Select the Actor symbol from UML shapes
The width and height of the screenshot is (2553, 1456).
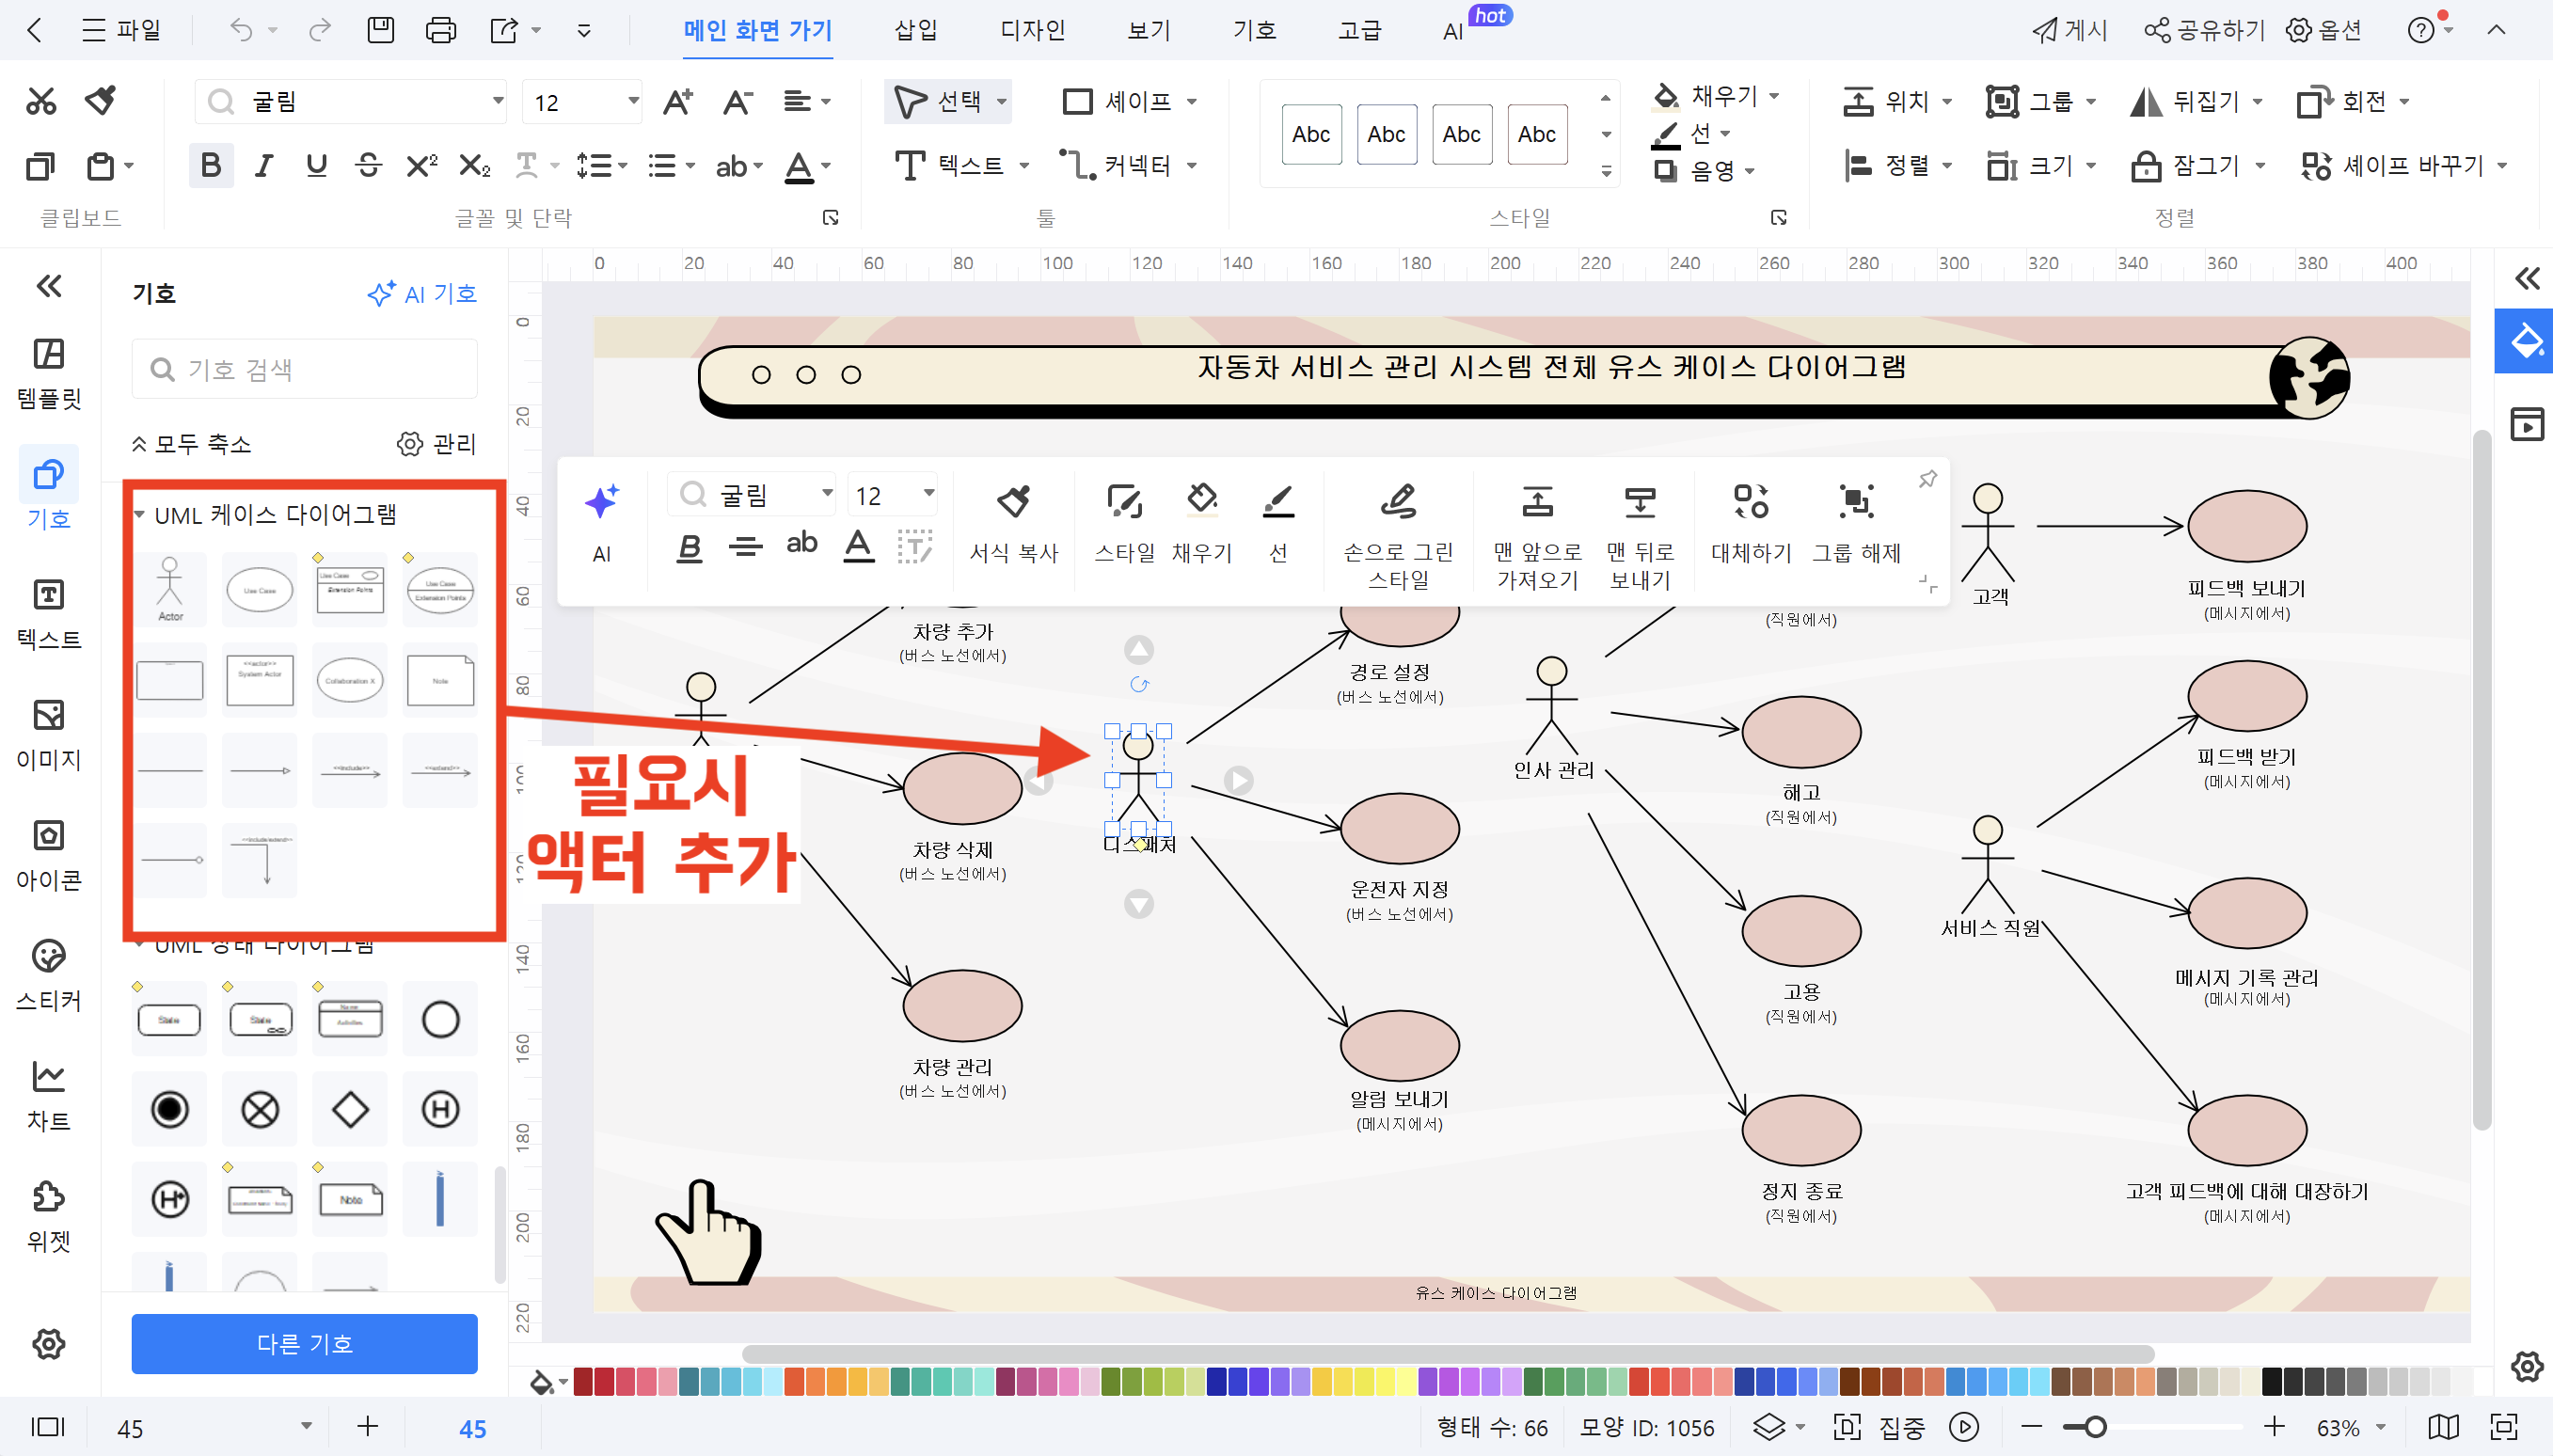(170, 589)
